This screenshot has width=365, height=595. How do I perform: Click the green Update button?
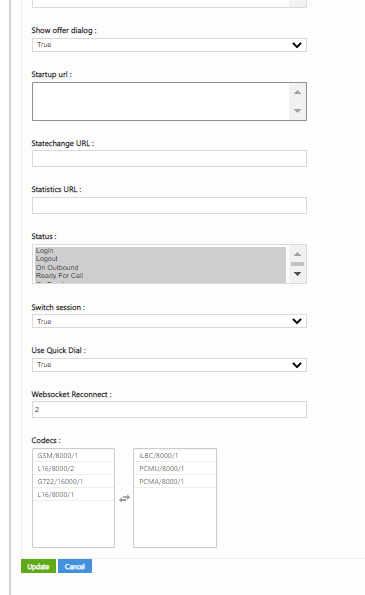coord(38,566)
